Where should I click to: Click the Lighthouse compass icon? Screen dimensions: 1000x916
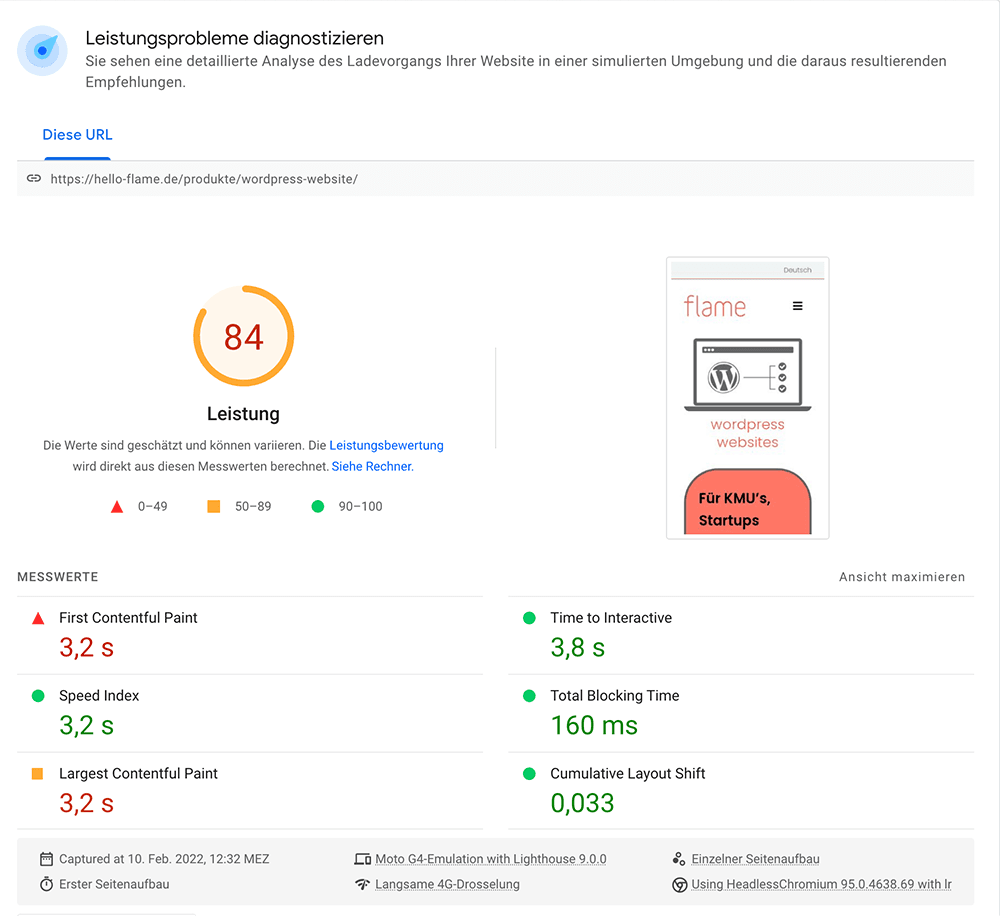click(x=42, y=50)
